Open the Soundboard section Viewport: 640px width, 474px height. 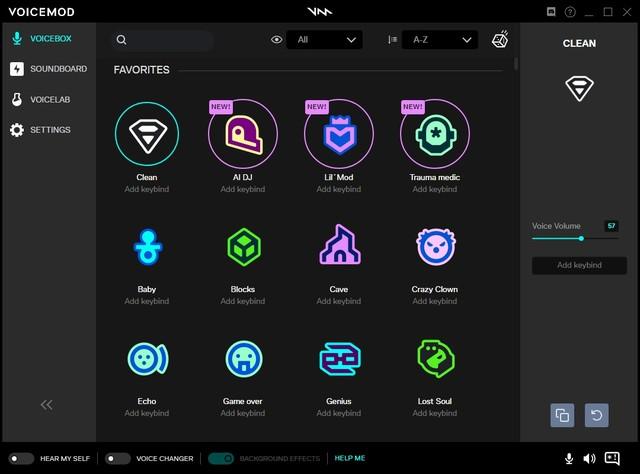(57, 69)
